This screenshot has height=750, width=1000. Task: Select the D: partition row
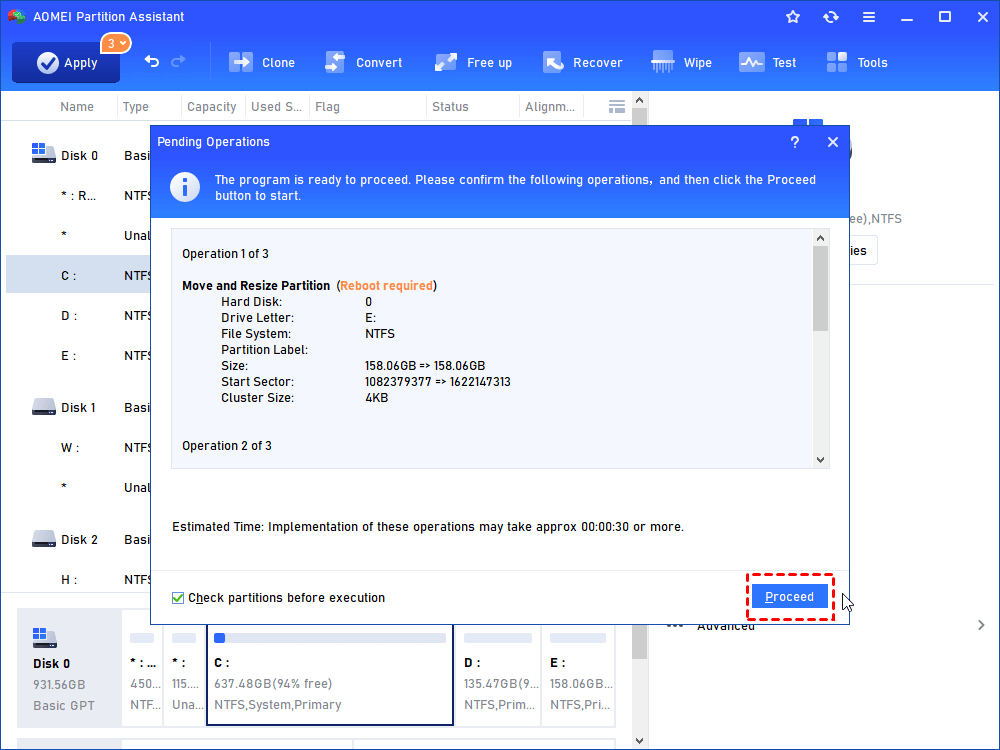(x=78, y=316)
